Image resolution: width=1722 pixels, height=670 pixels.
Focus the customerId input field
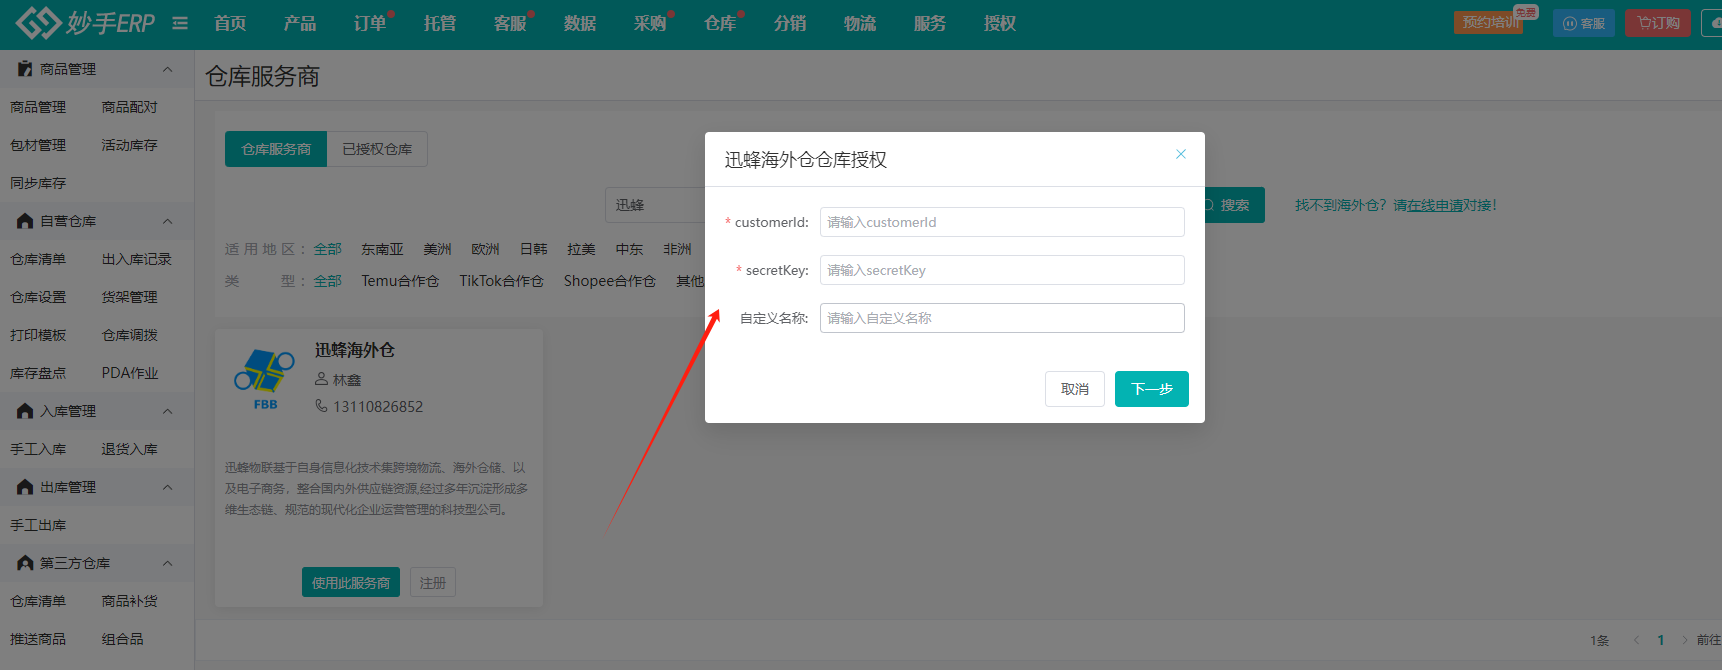click(1002, 222)
